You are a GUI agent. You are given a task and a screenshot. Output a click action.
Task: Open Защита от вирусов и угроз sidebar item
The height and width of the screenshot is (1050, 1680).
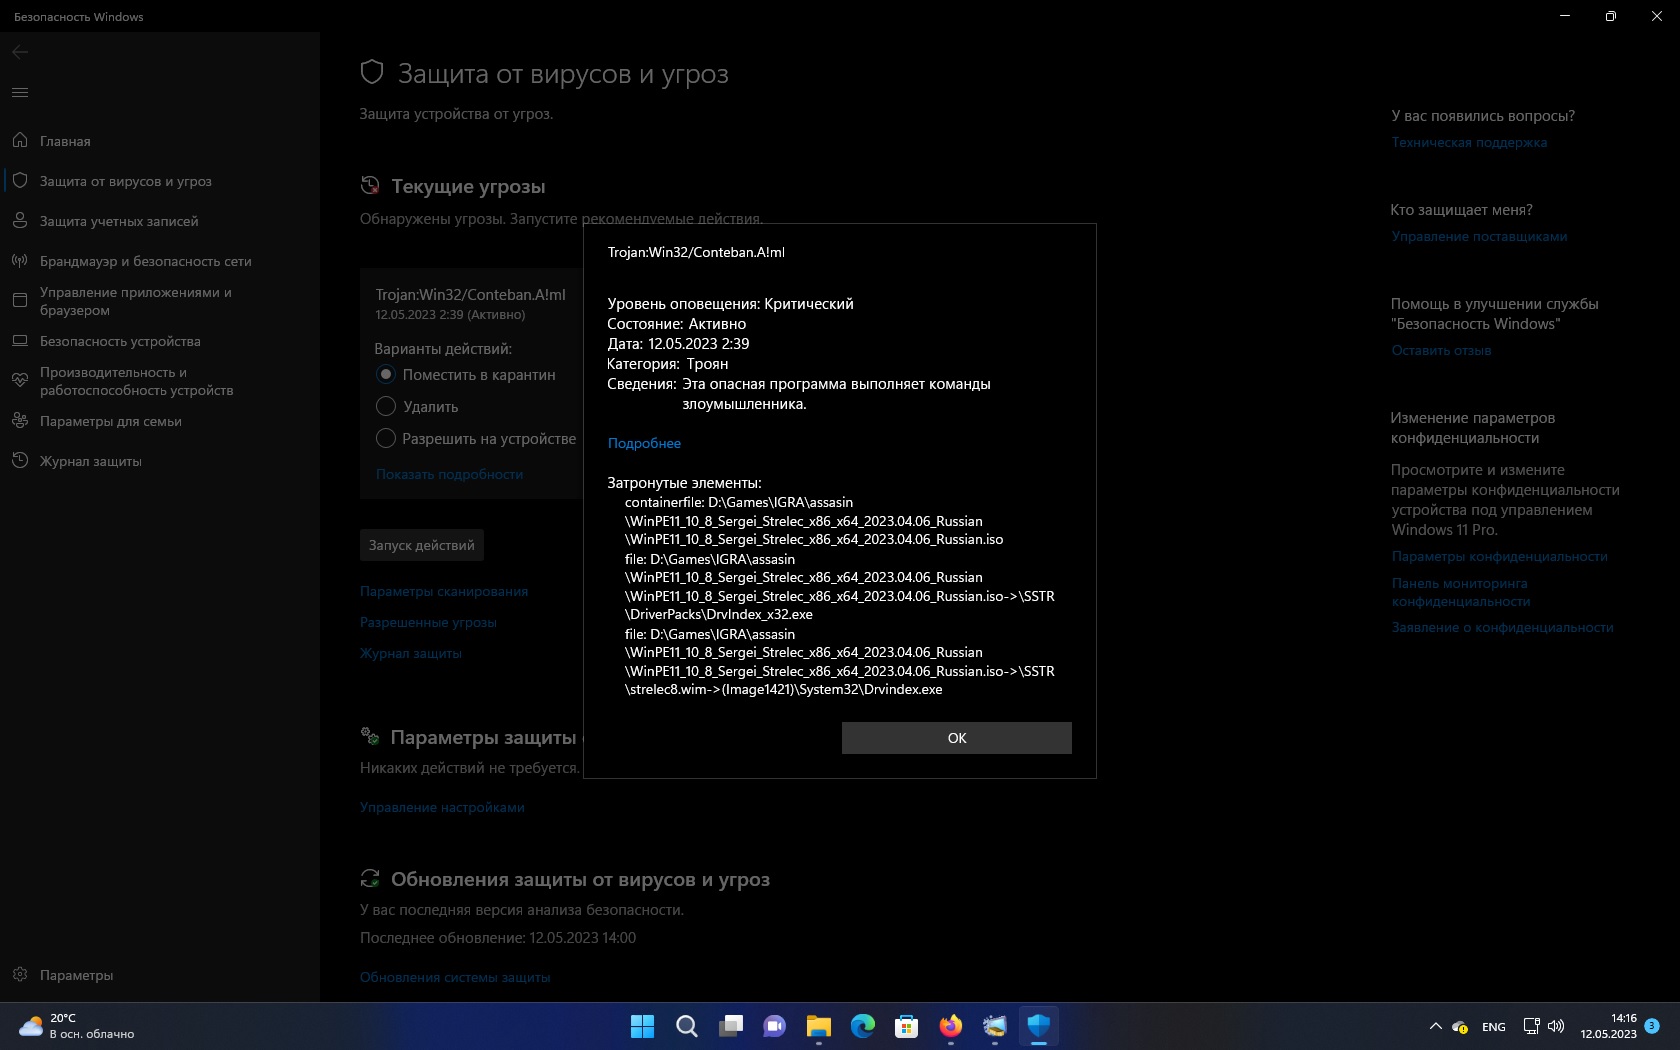(160, 181)
